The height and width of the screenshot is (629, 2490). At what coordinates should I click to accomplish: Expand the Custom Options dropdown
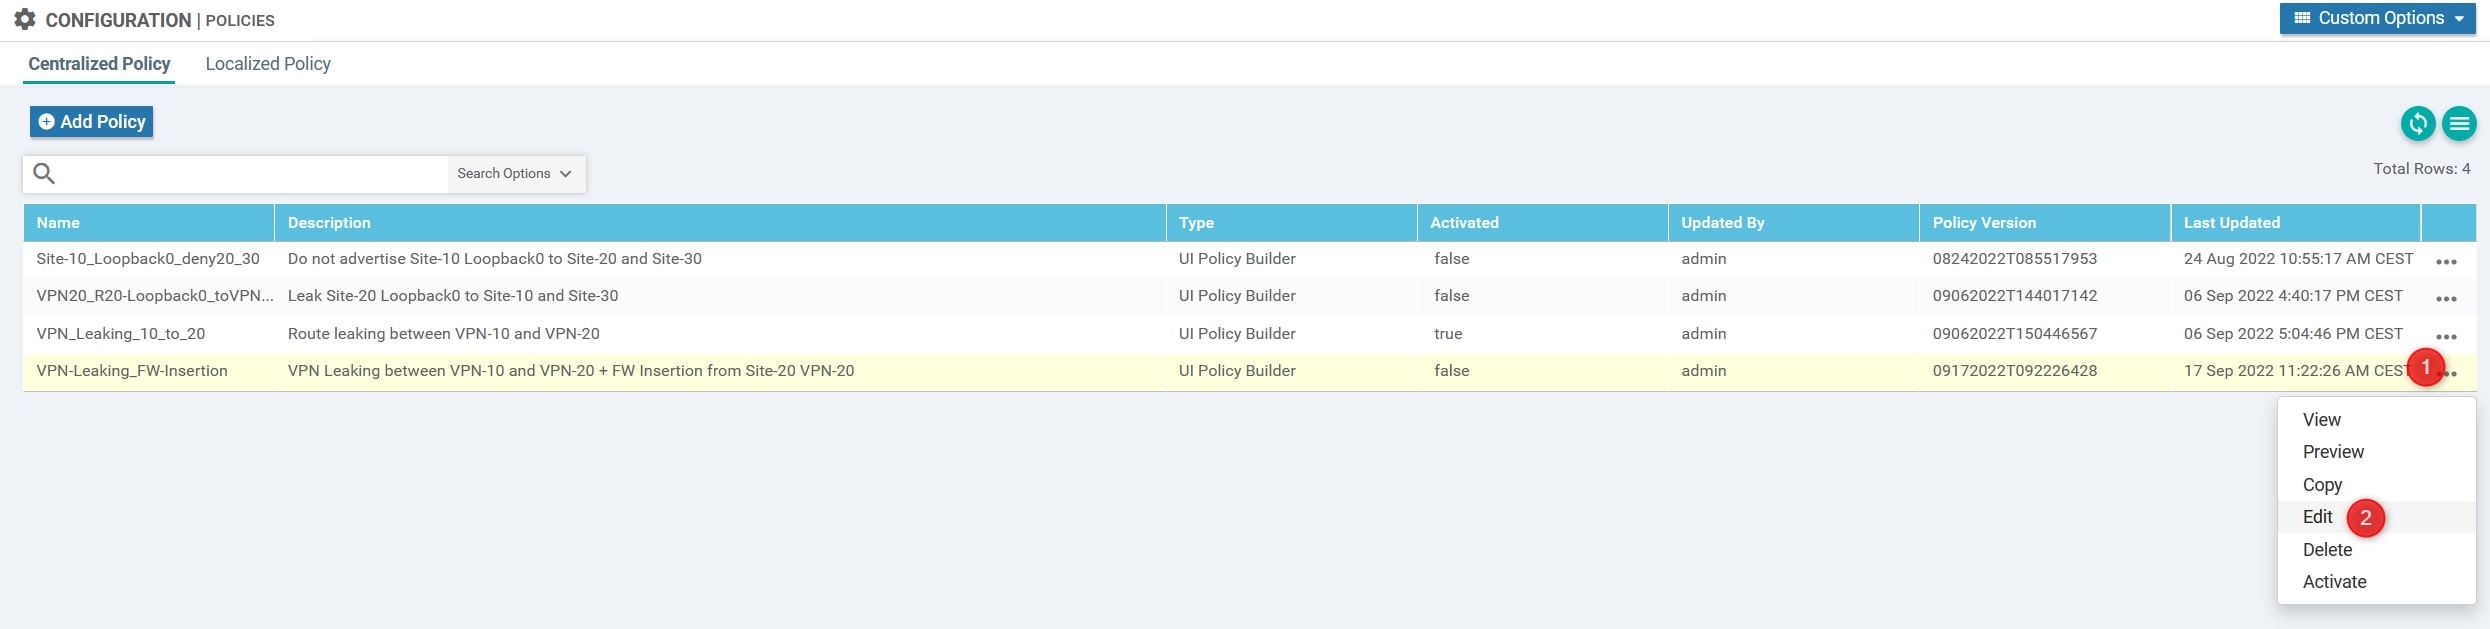click(2377, 19)
